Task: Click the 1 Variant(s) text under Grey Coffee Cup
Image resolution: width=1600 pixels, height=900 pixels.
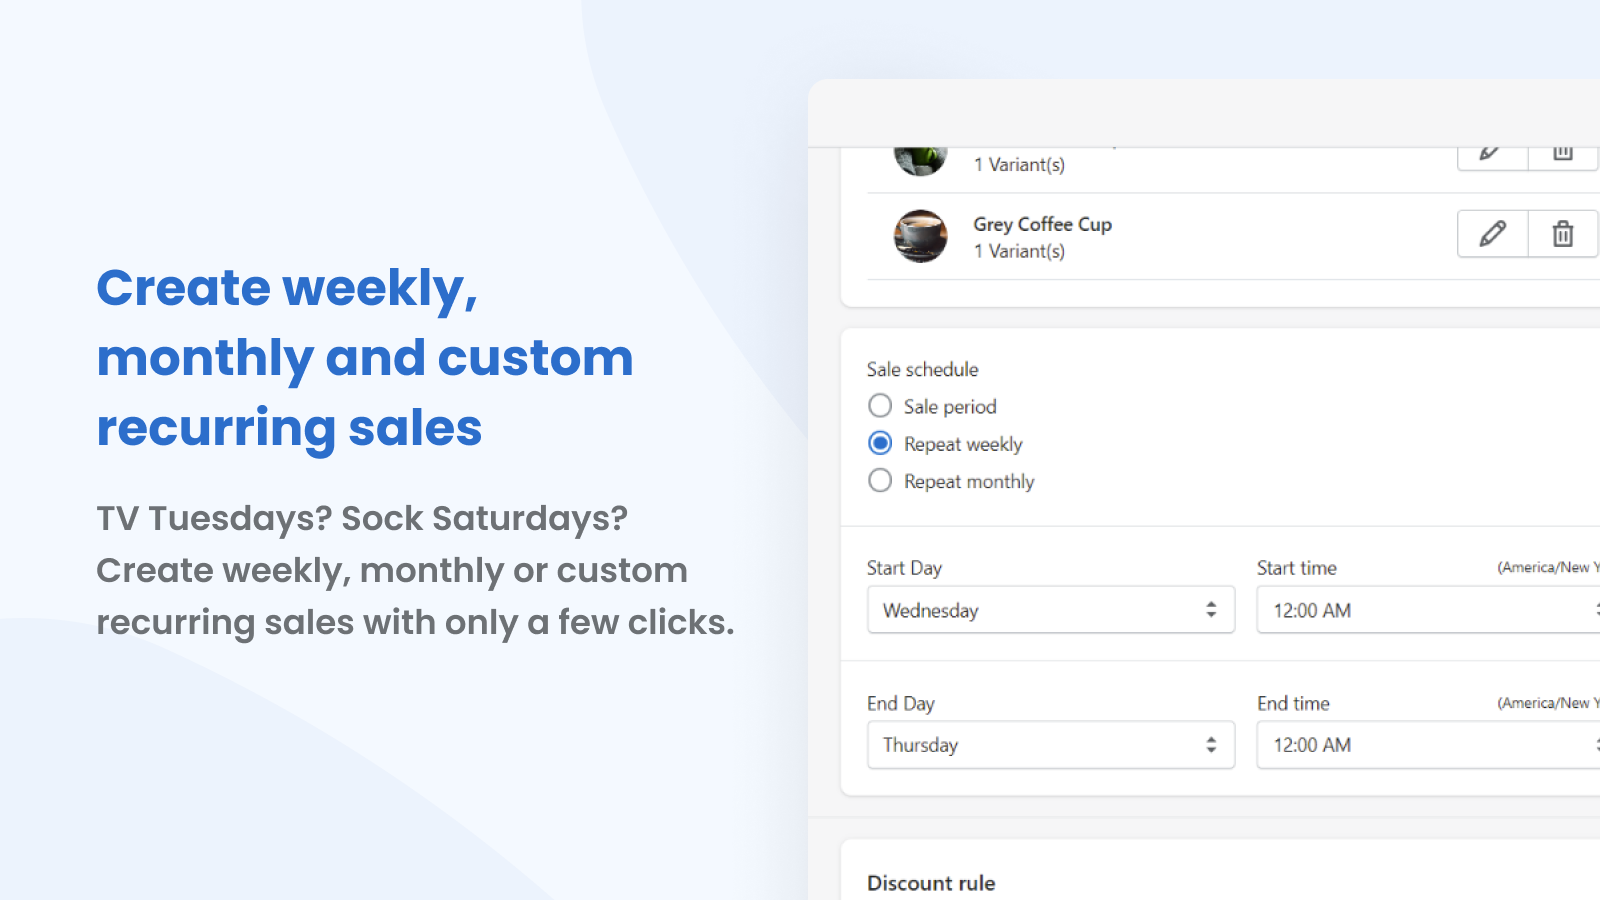Action: point(1019,251)
